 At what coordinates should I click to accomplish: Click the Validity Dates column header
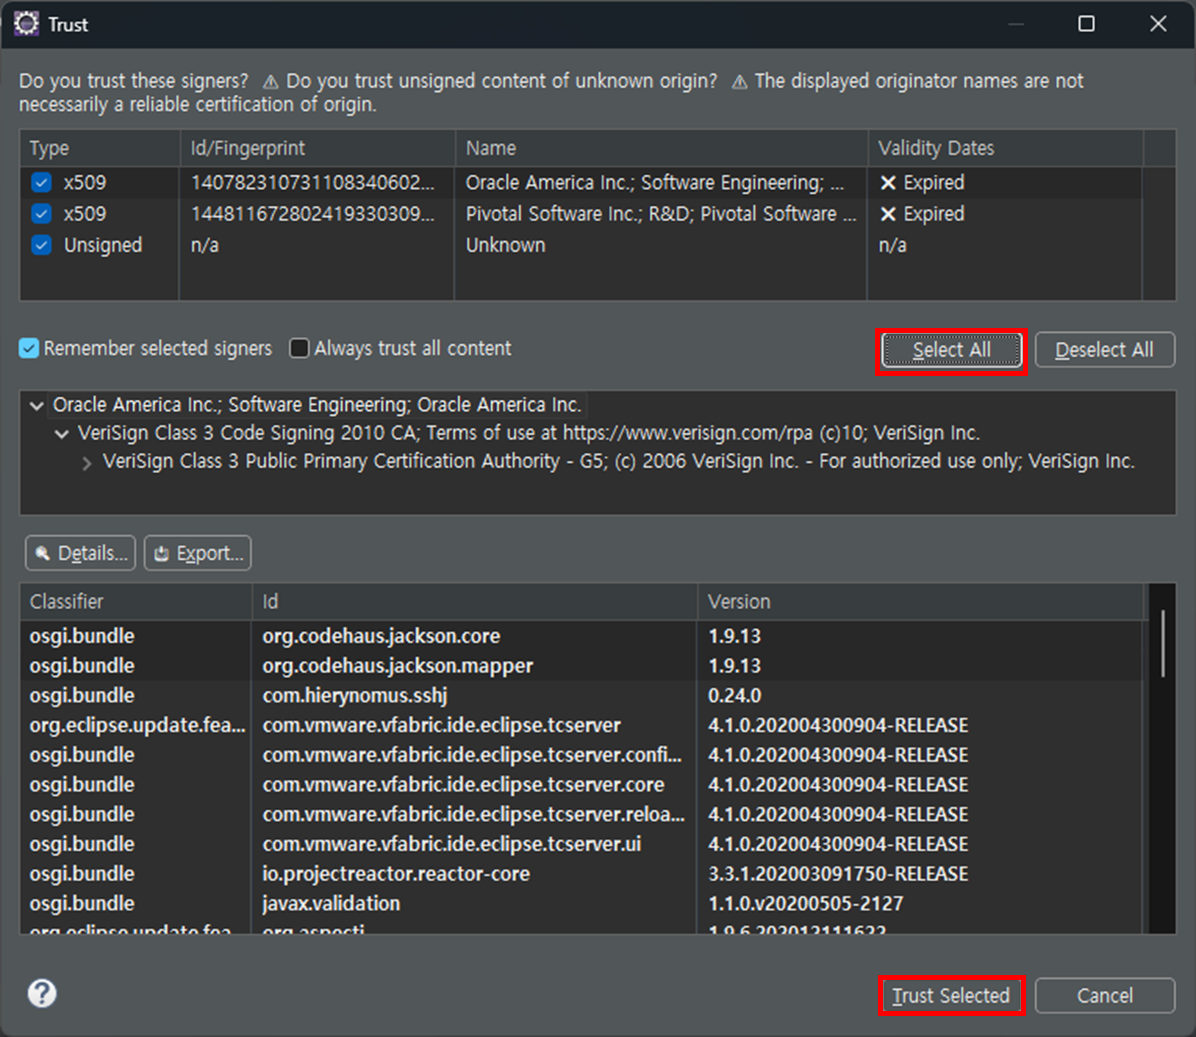[x=1005, y=148]
